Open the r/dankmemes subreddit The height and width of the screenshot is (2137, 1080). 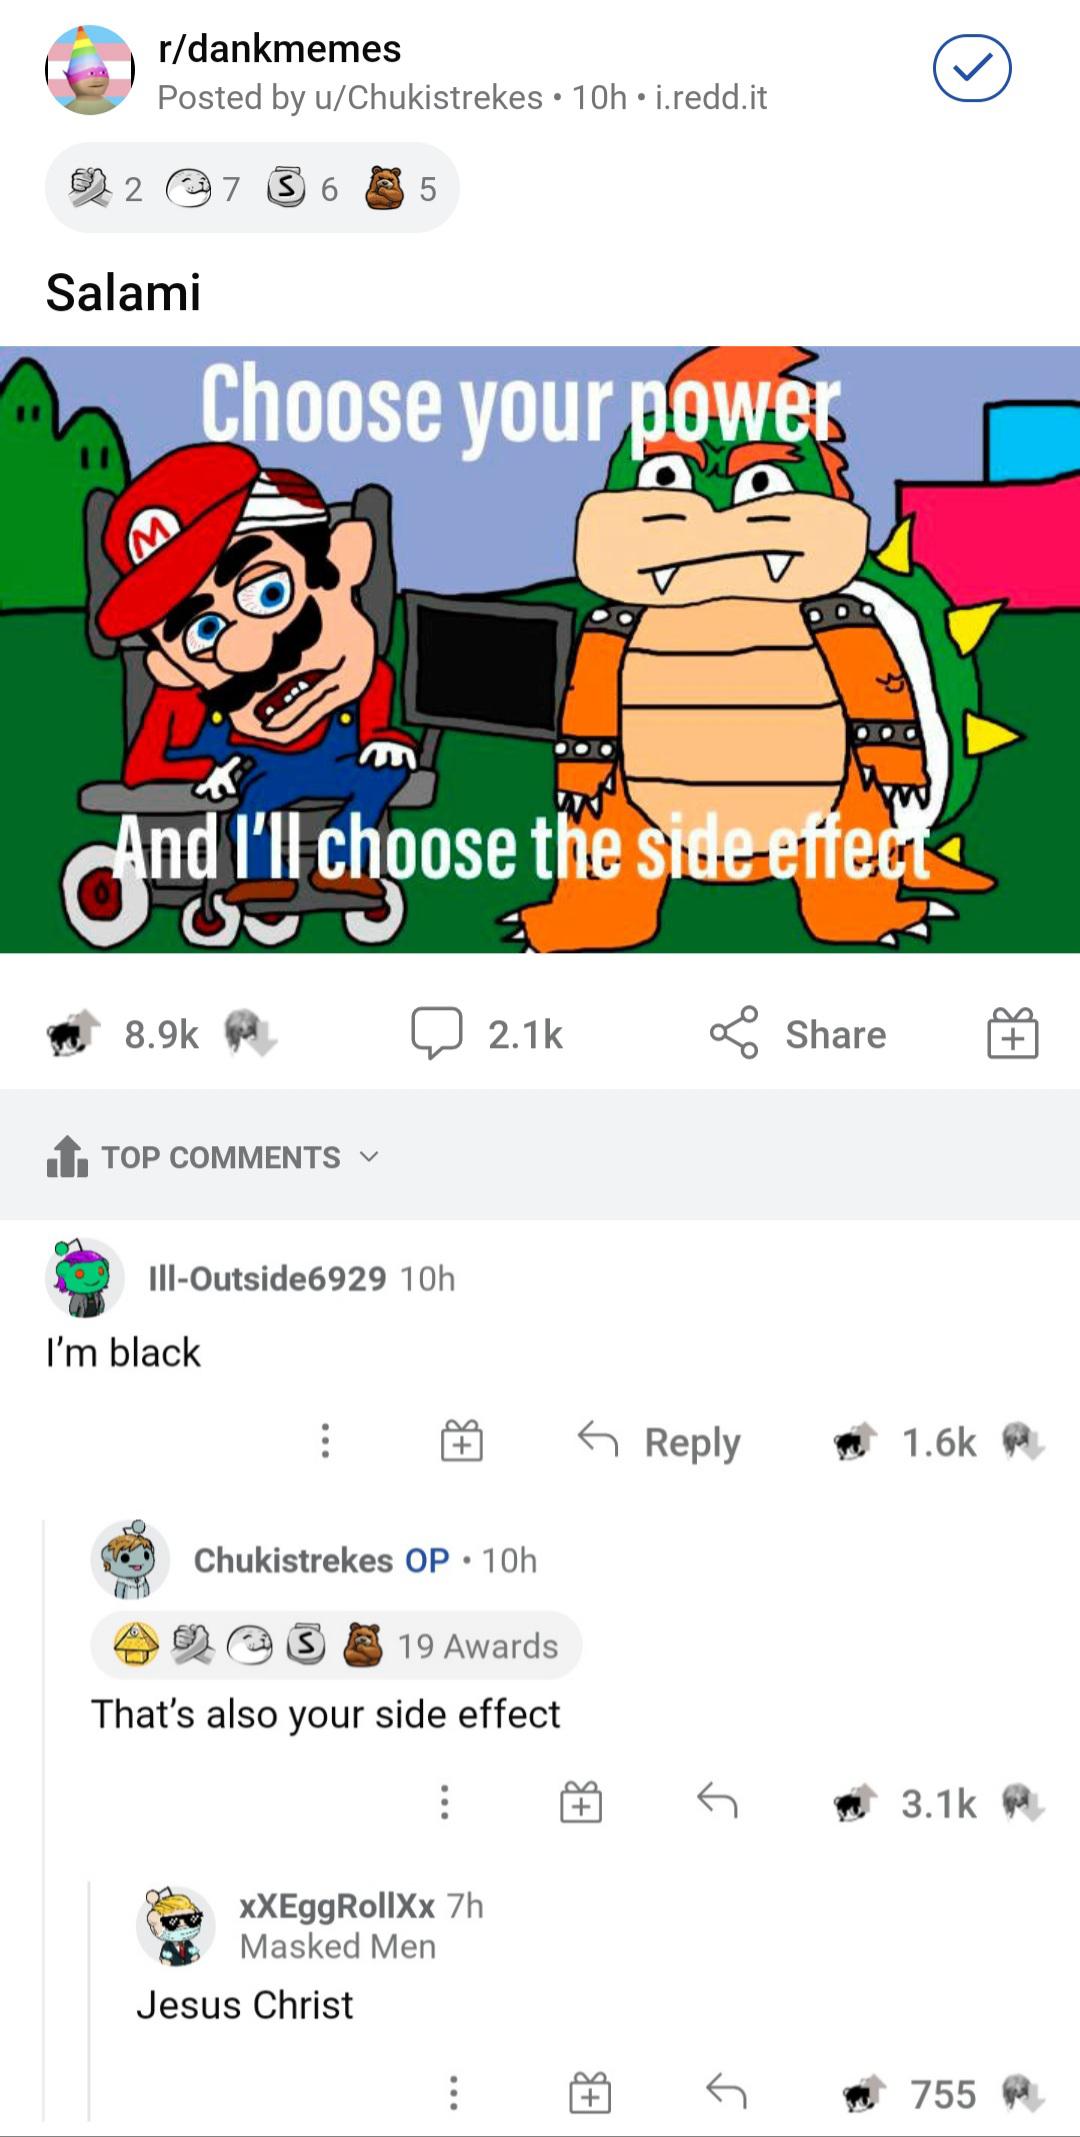click(279, 49)
